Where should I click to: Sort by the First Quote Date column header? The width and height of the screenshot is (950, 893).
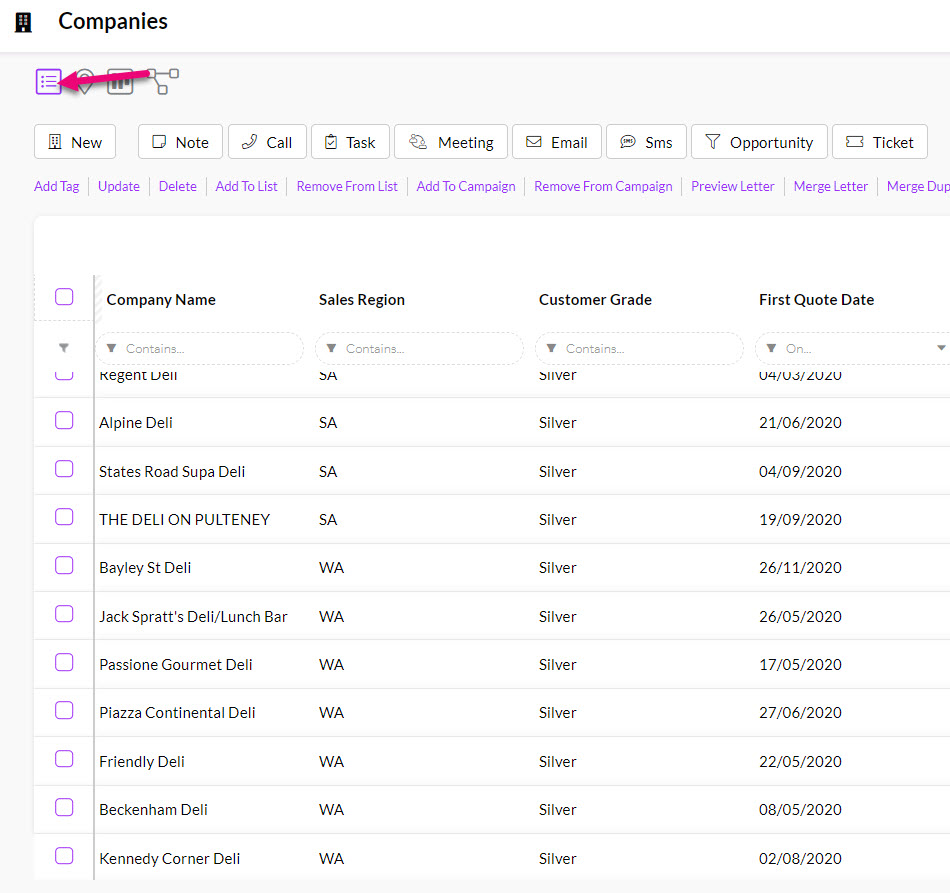[817, 300]
